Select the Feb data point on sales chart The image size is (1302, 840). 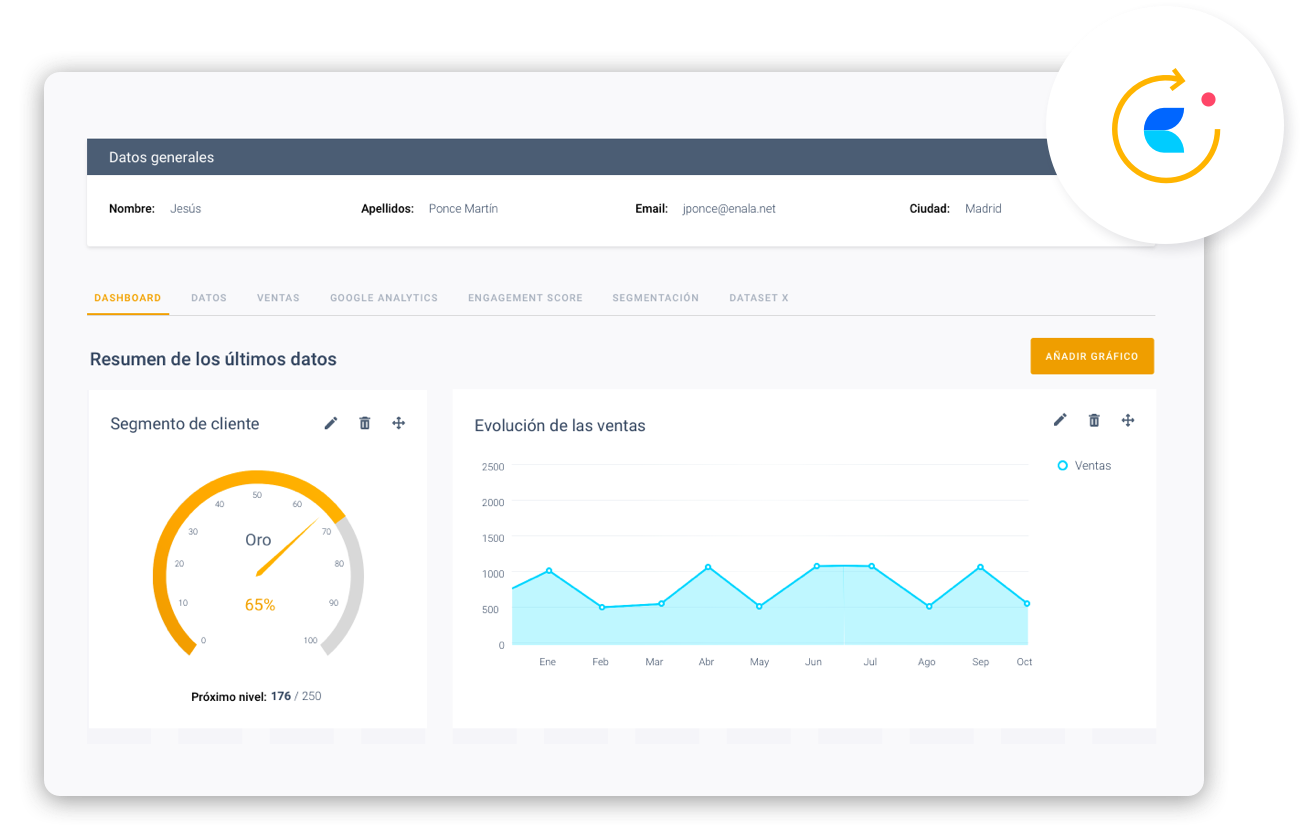tap(602, 607)
